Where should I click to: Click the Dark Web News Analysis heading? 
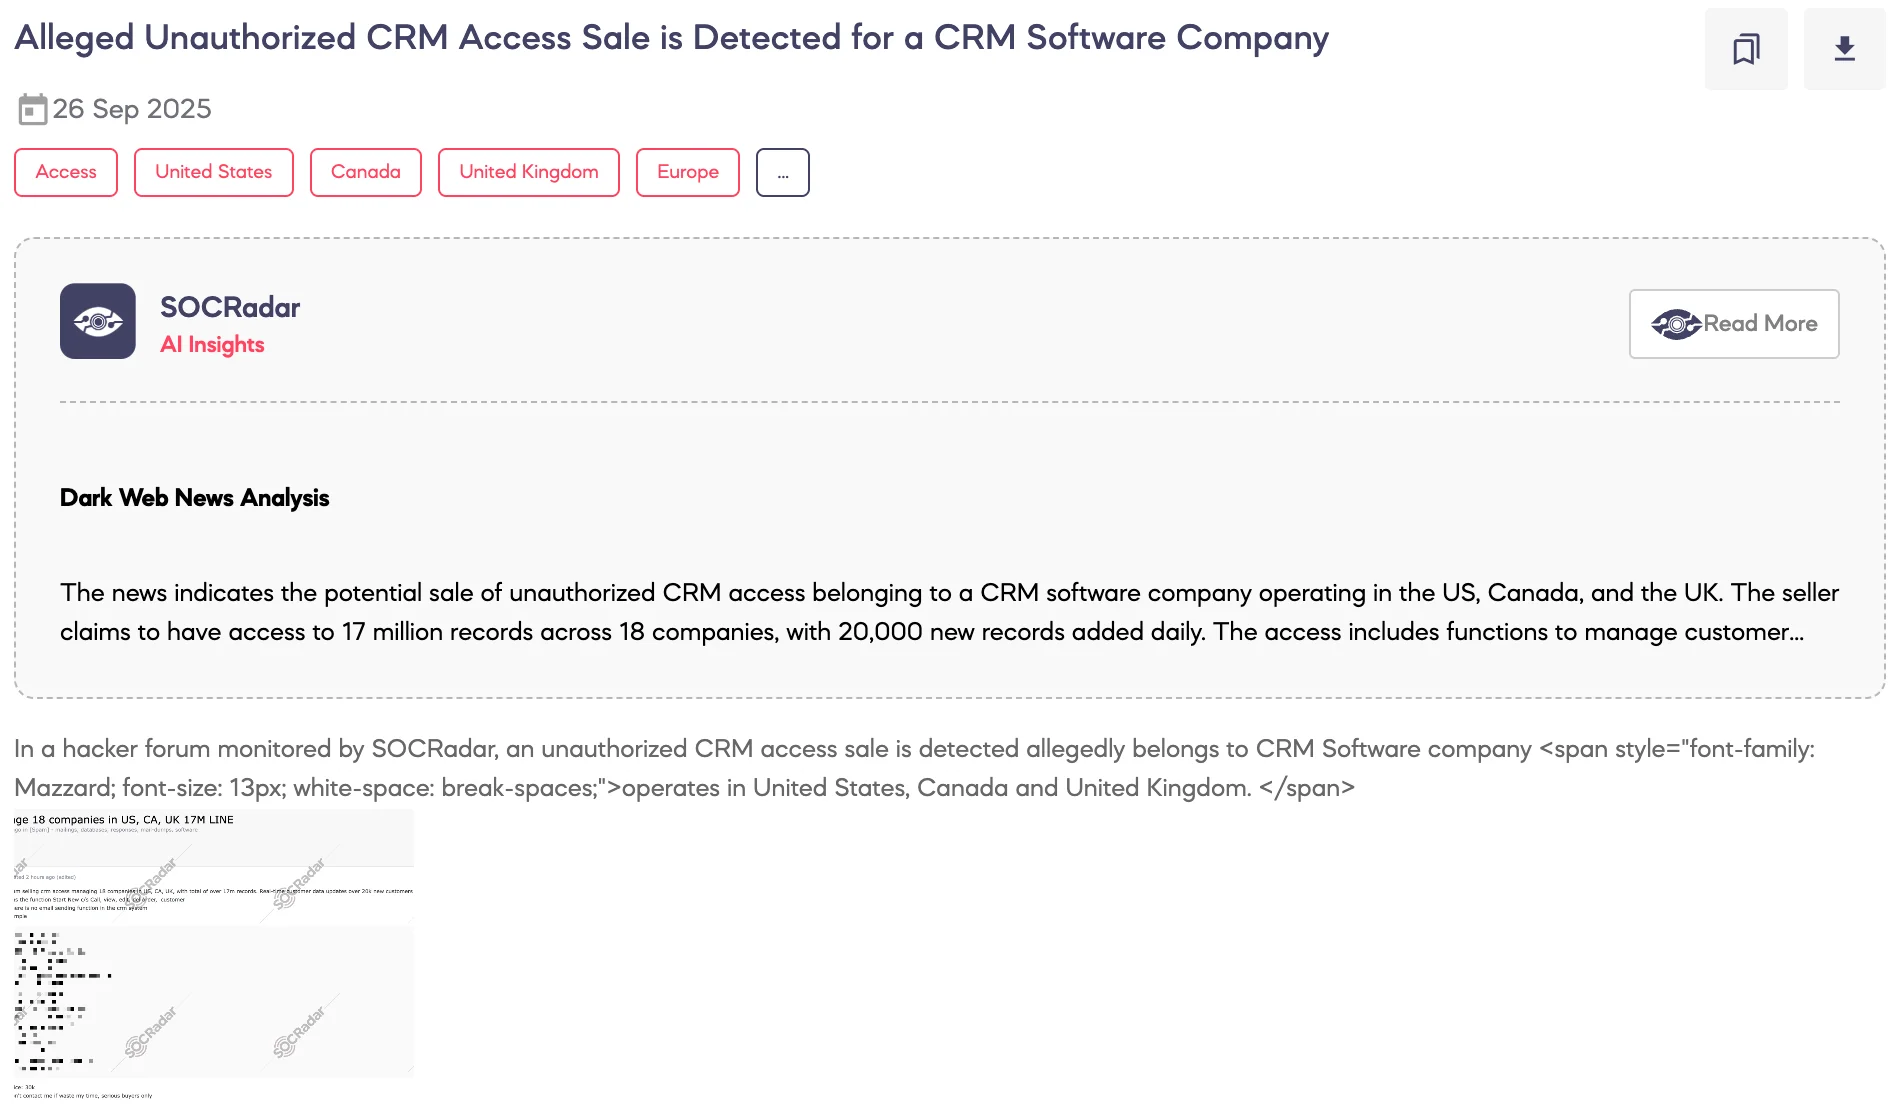tap(195, 497)
